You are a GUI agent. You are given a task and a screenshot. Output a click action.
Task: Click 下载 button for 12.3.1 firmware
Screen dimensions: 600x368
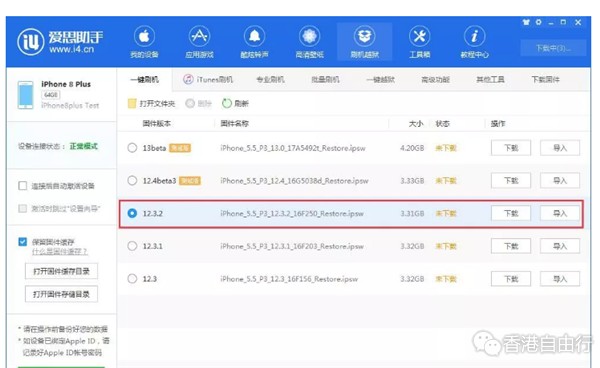511,246
